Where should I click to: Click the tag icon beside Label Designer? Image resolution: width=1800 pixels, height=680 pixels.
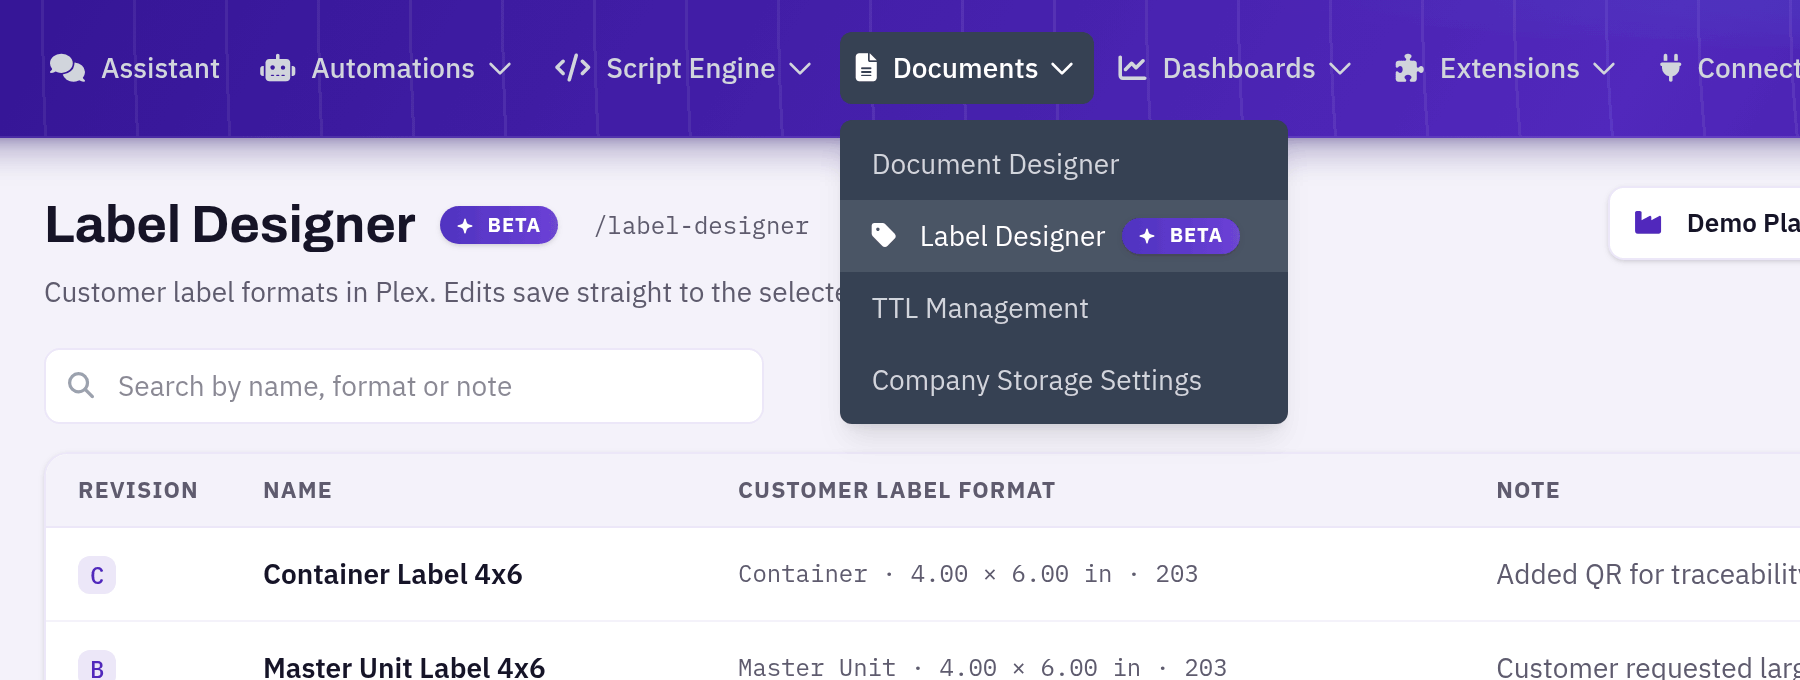tap(884, 236)
